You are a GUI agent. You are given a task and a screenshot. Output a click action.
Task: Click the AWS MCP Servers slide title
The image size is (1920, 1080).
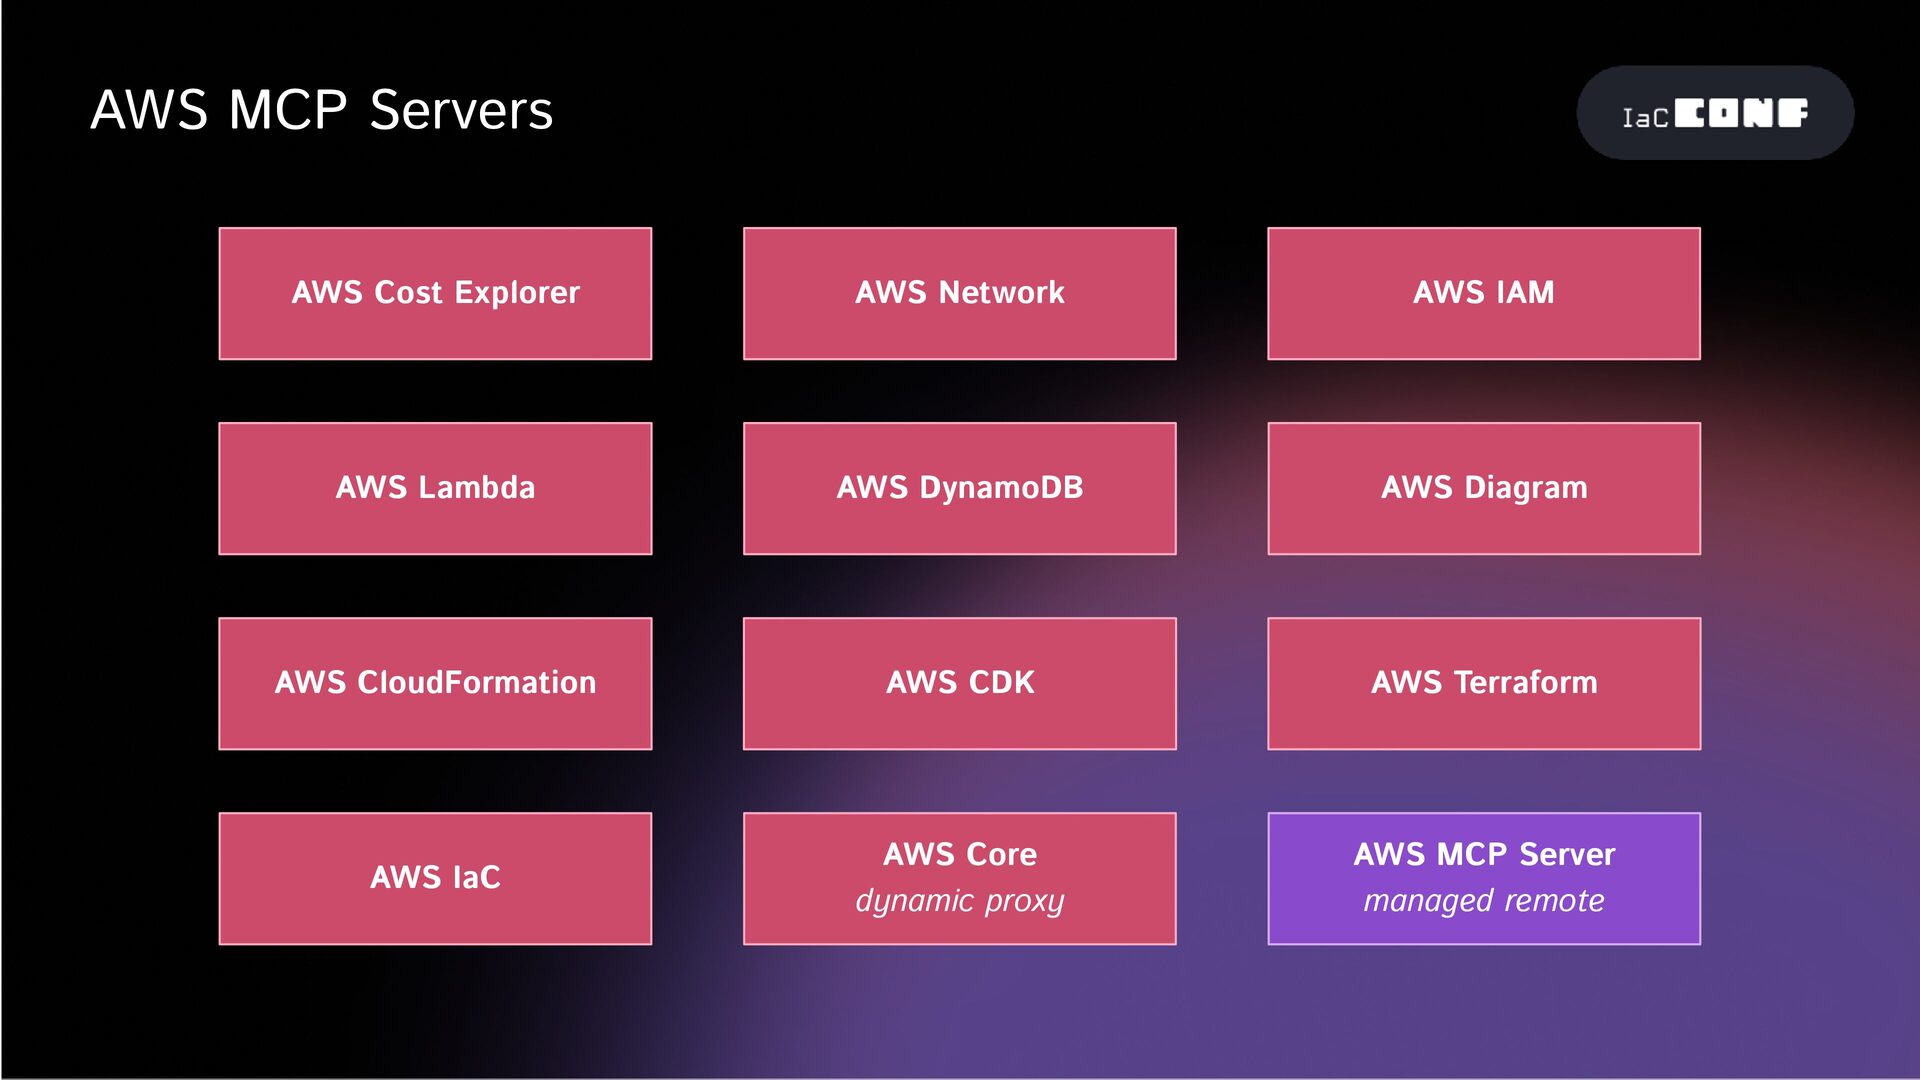point(321,110)
